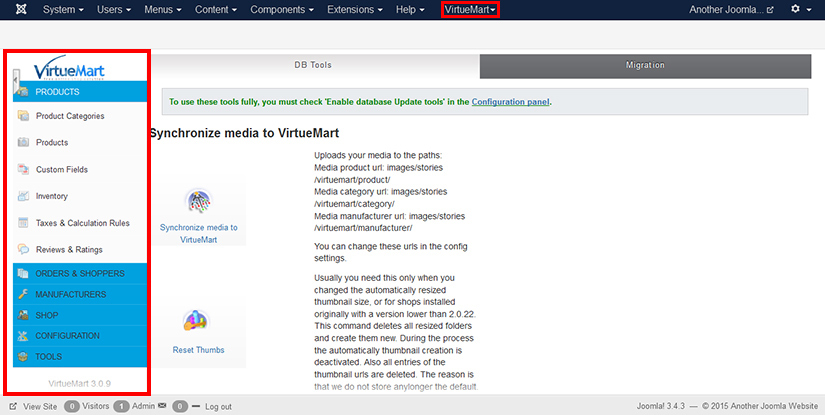Expand the Configuration sidebar section
The image size is (825, 415).
(x=67, y=336)
